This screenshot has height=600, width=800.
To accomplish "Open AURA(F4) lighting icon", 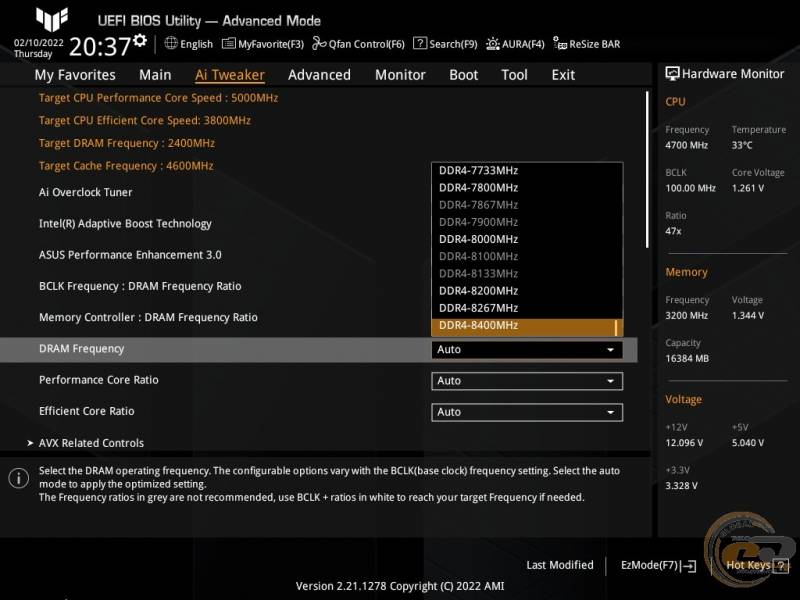I will point(493,43).
